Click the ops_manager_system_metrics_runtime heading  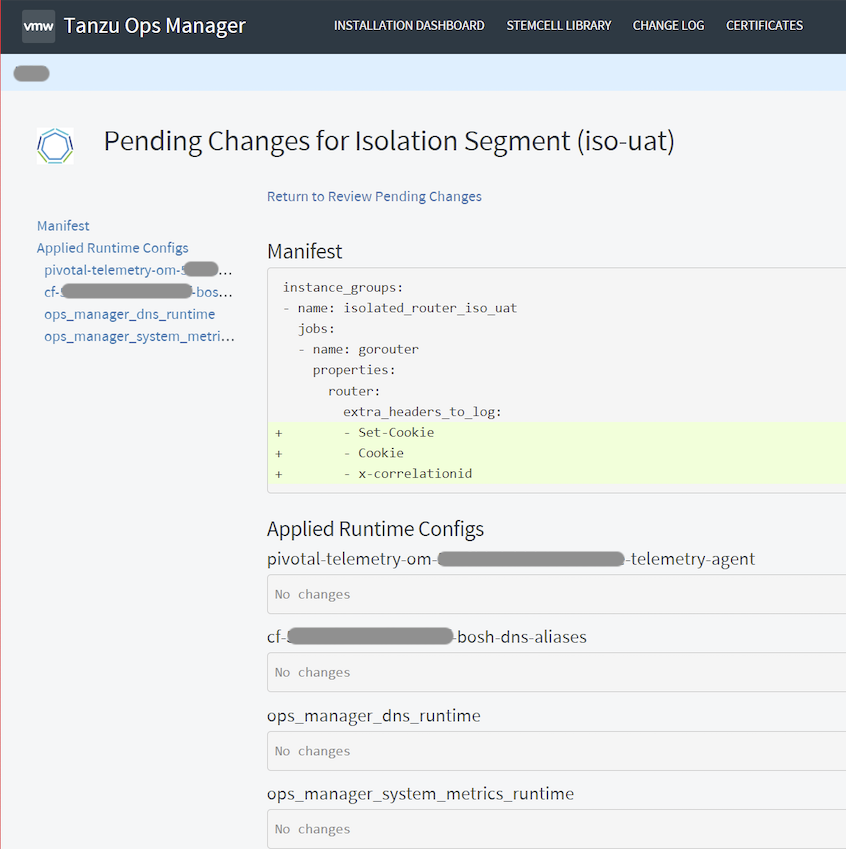[x=420, y=794]
